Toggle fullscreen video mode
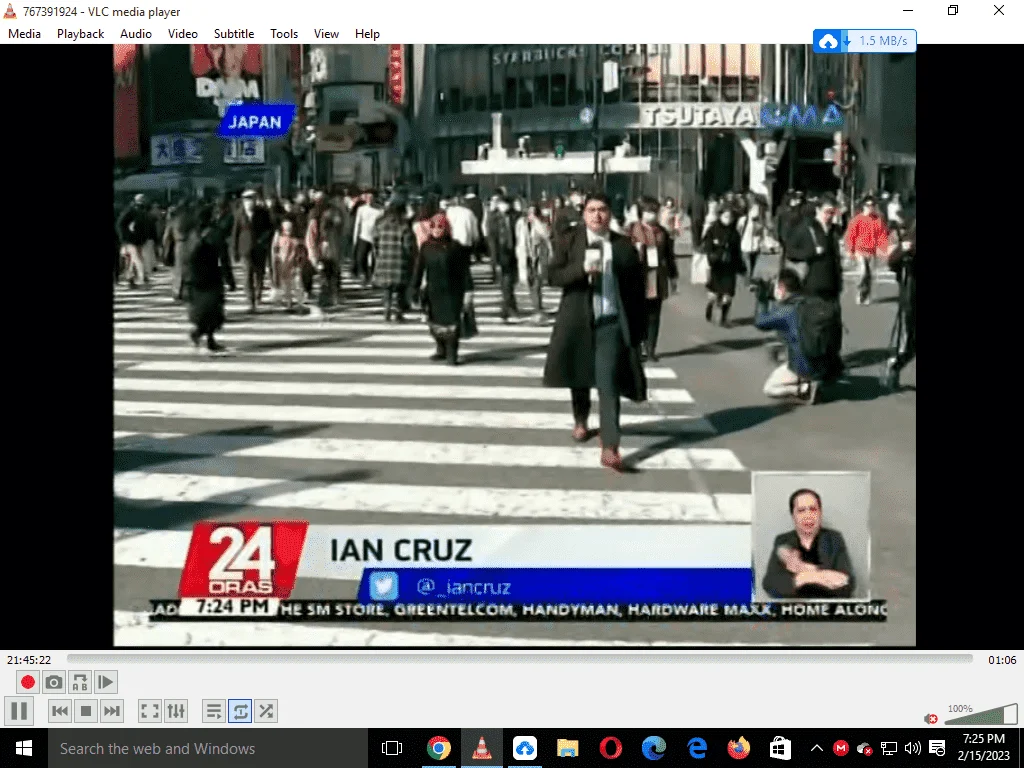Image resolution: width=1024 pixels, height=768 pixels. point(150,711)
